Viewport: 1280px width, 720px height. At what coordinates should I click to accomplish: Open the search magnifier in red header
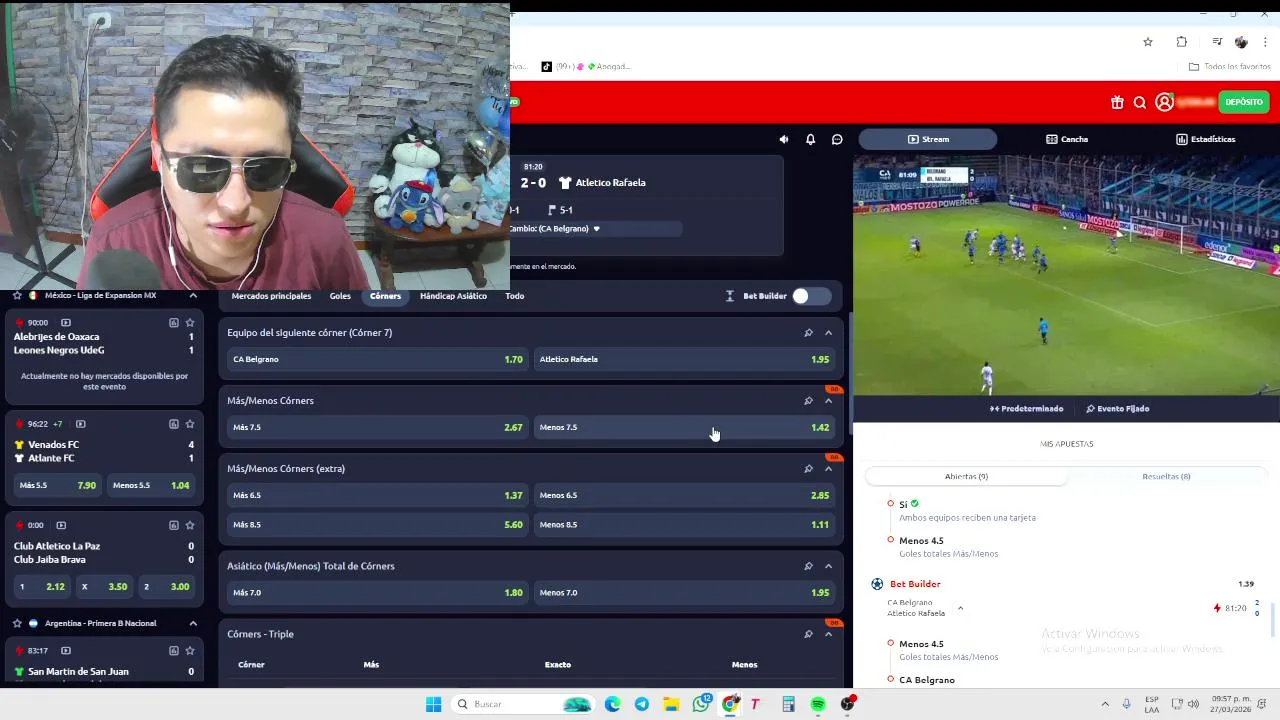click(x=1140, y=102)
